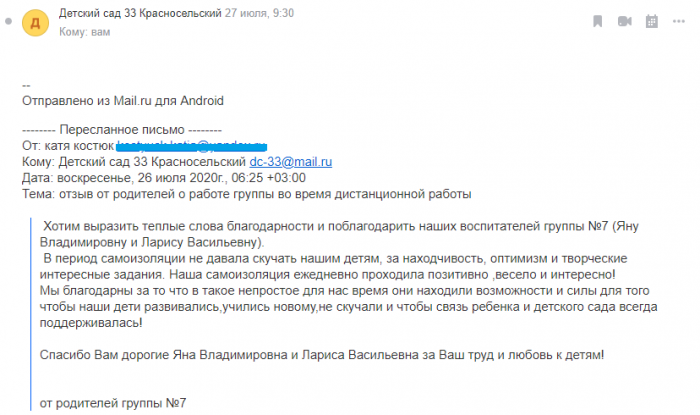Expand the recipient line "Кому: вам"
The width and height of the screenshot is (700, 415).
coord(84,32)
